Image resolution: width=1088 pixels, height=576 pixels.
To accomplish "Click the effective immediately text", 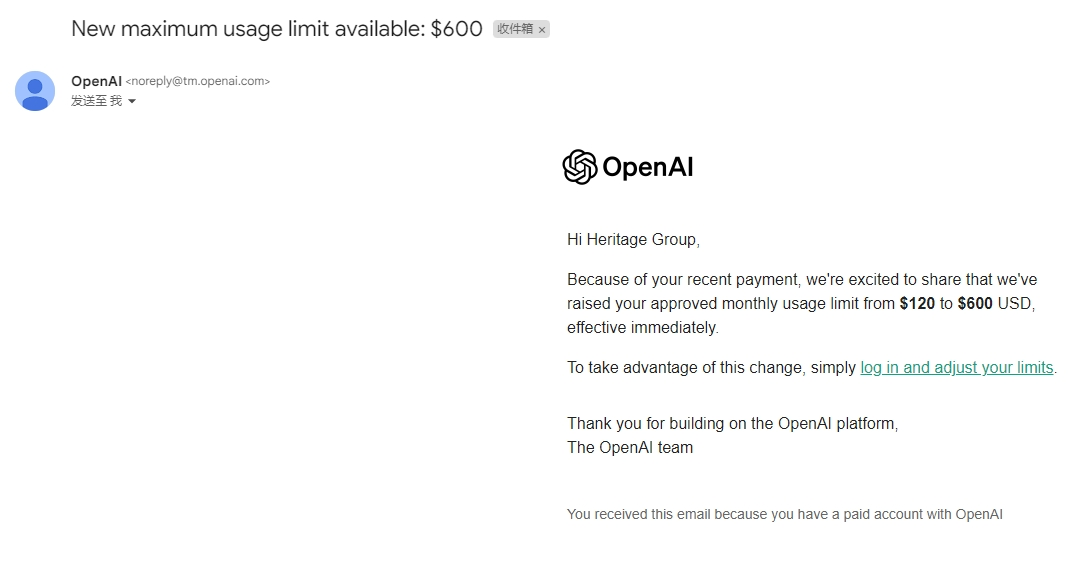I will coord(643,328).
